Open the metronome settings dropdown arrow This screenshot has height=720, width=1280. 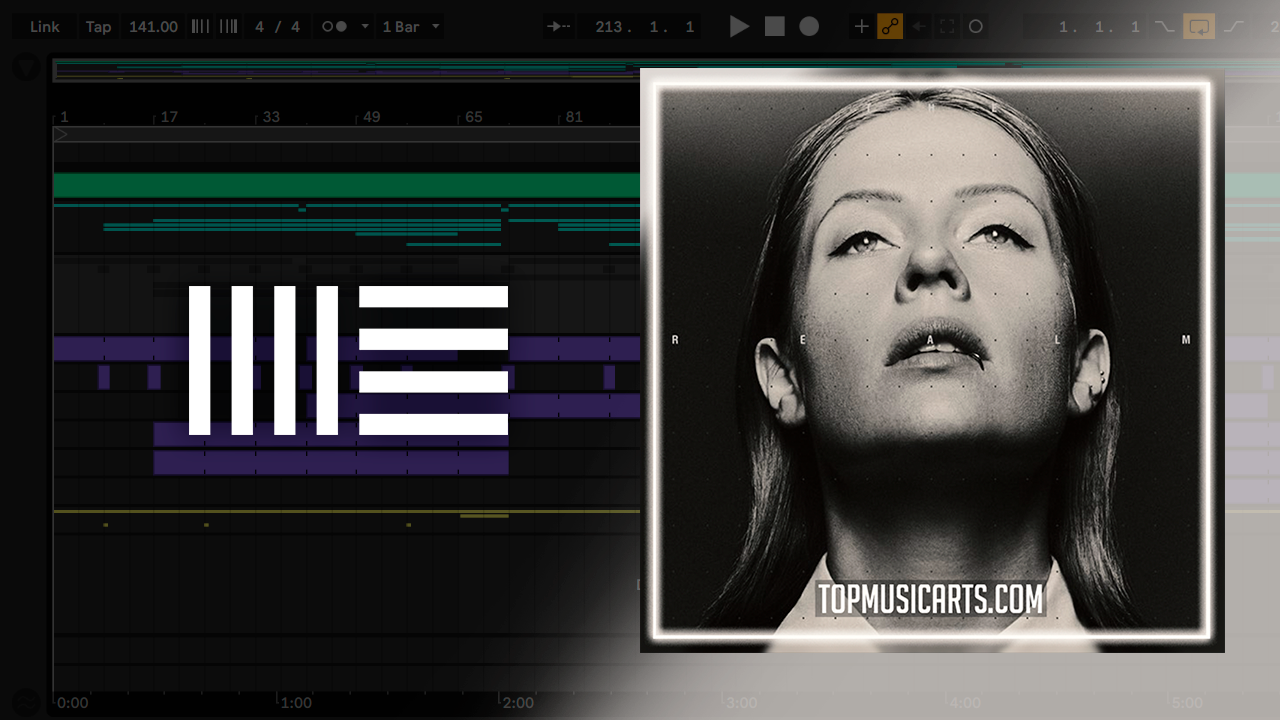(364, 27)
